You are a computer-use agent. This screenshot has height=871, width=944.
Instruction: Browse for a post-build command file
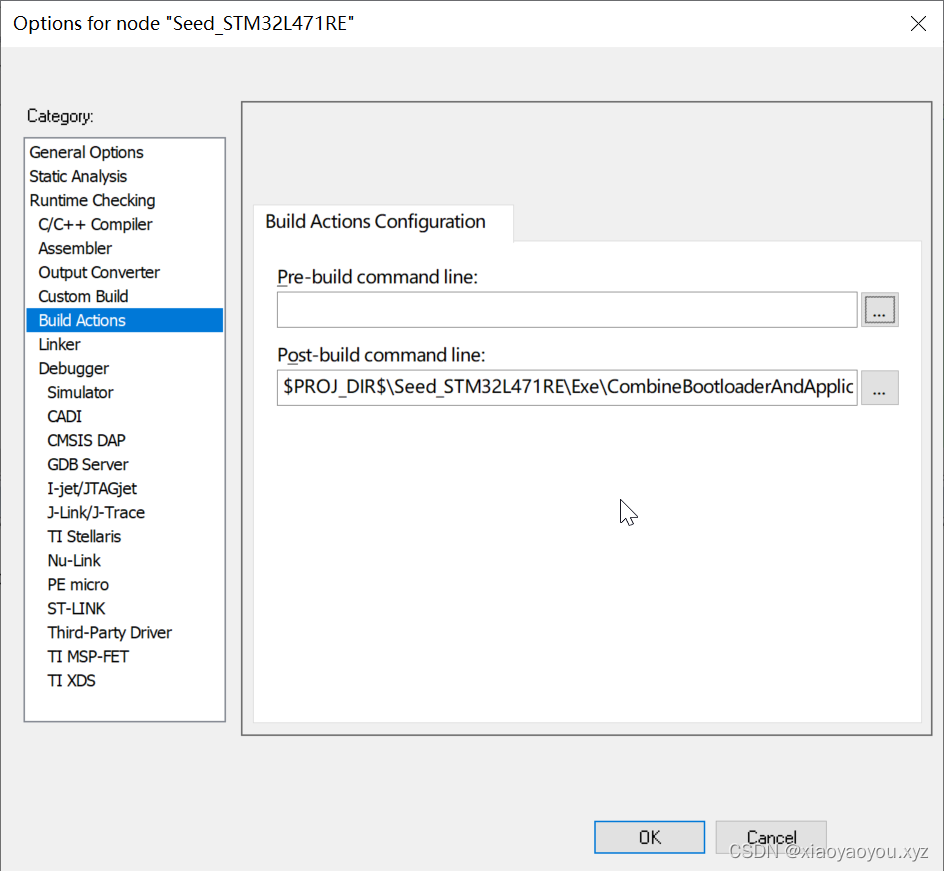coord(879,387)
